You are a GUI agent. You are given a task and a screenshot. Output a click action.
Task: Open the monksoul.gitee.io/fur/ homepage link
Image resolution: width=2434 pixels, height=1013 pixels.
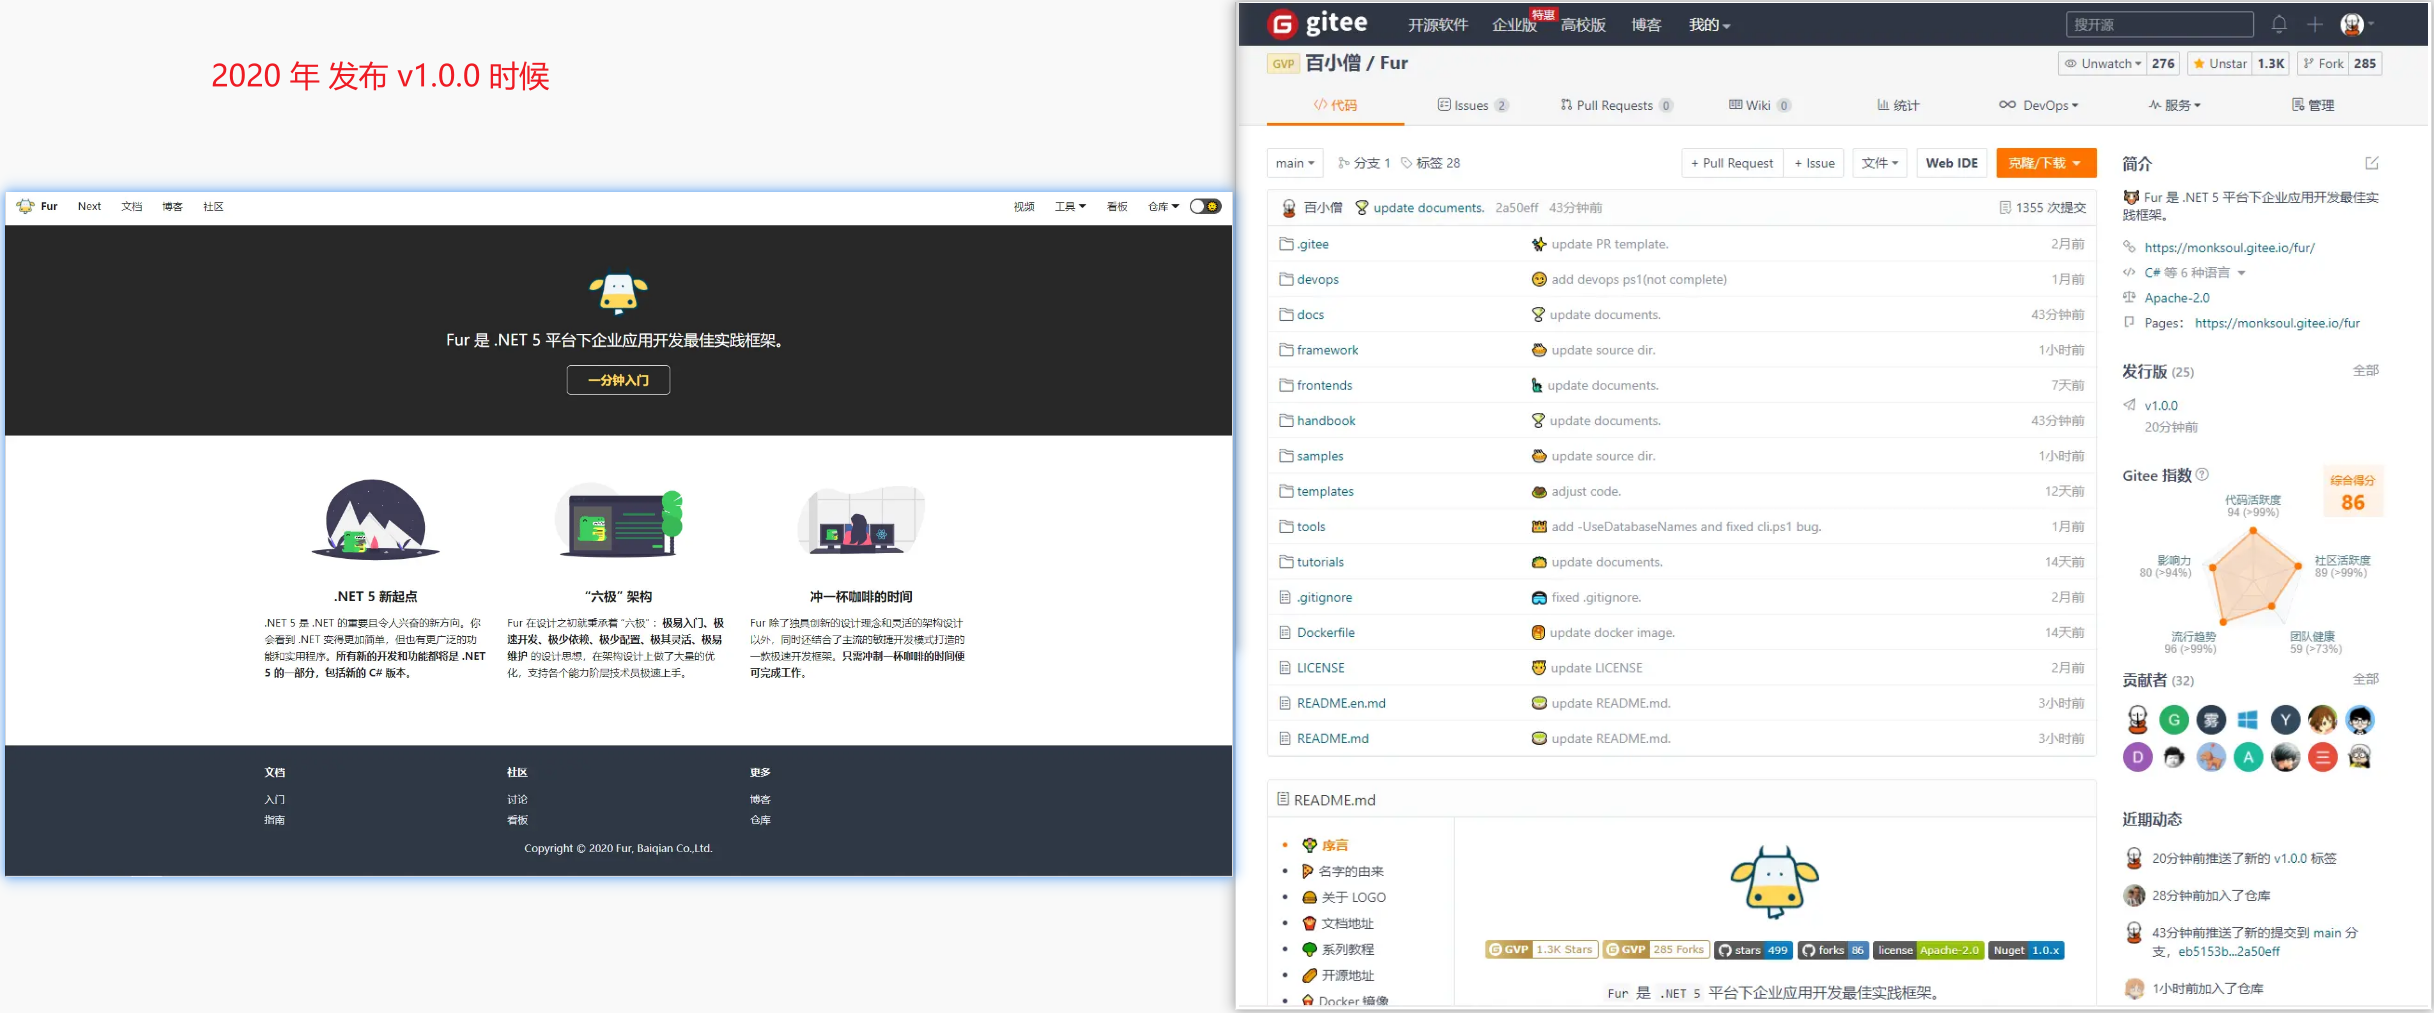(2229, 248)
